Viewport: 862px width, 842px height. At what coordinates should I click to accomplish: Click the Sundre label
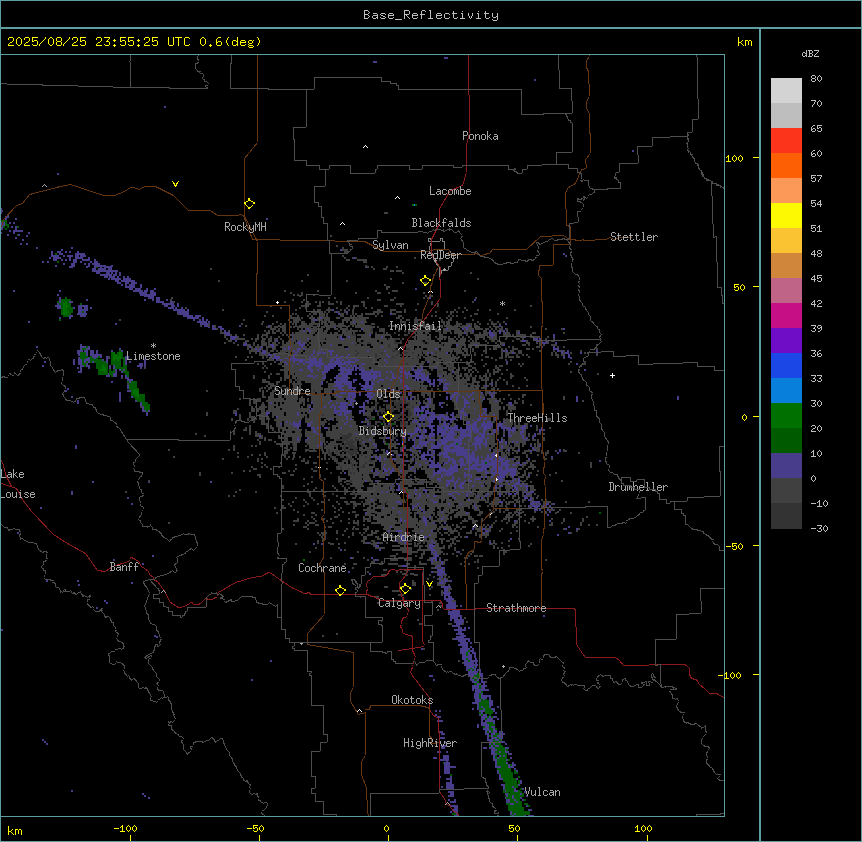tap(292, 391)
